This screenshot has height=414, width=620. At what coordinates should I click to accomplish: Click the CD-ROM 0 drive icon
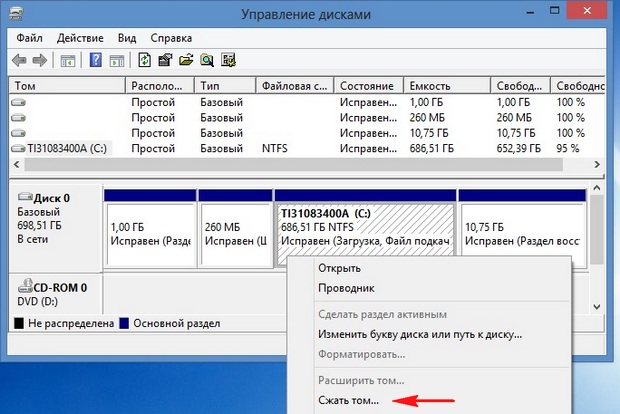click(x=25, y=285)
